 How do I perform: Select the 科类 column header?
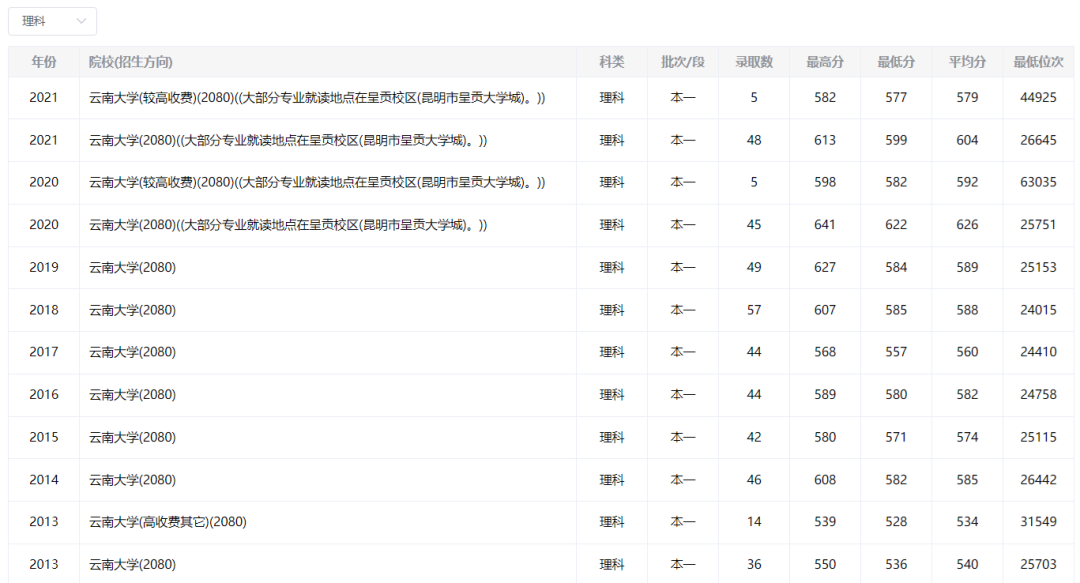(x=611, y=62)
